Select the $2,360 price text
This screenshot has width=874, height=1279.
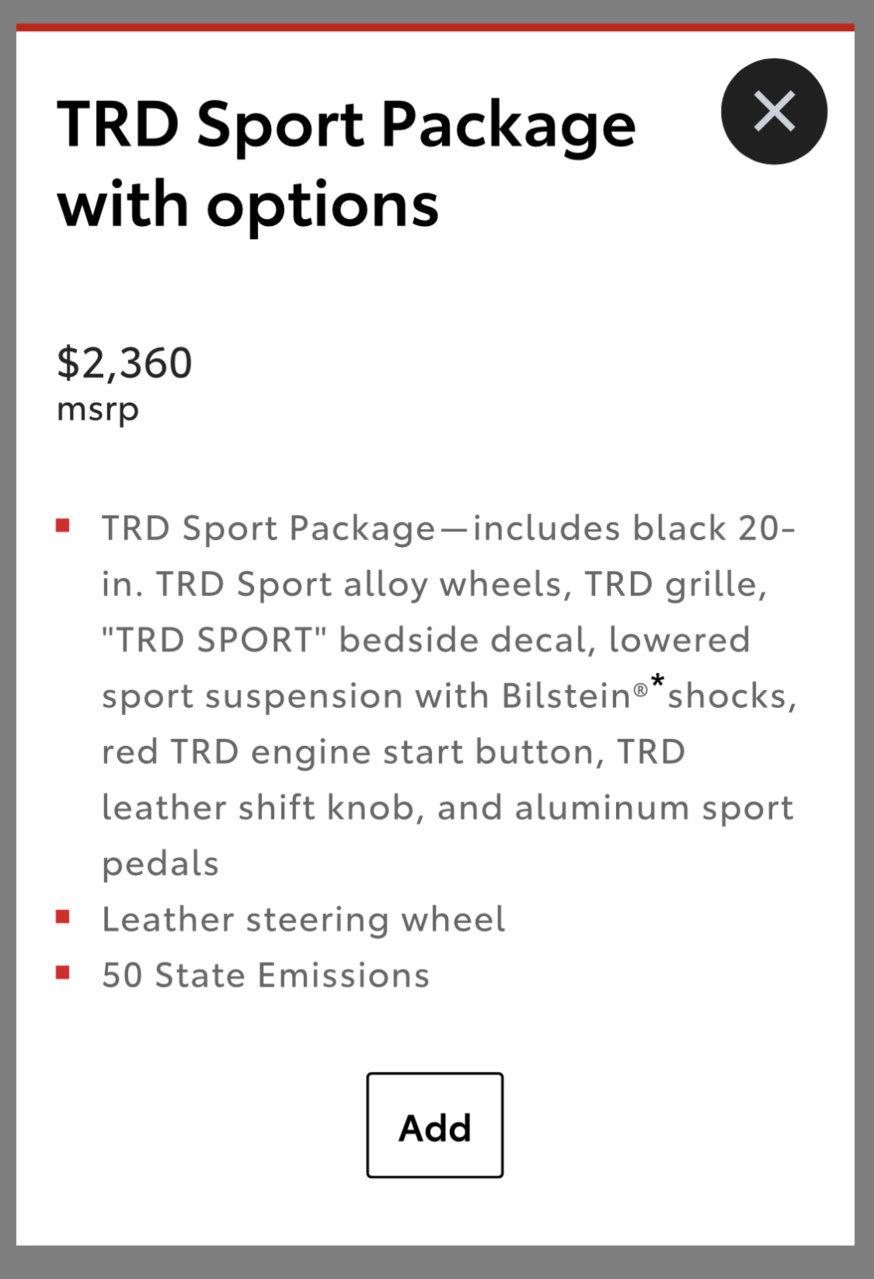[x=124, y=362]
